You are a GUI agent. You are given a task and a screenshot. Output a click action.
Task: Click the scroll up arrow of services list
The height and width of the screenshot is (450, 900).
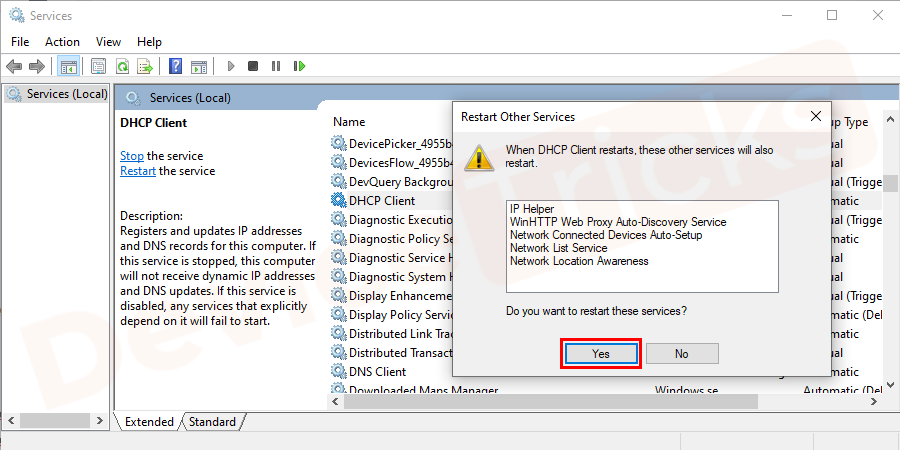coord(890,119)
